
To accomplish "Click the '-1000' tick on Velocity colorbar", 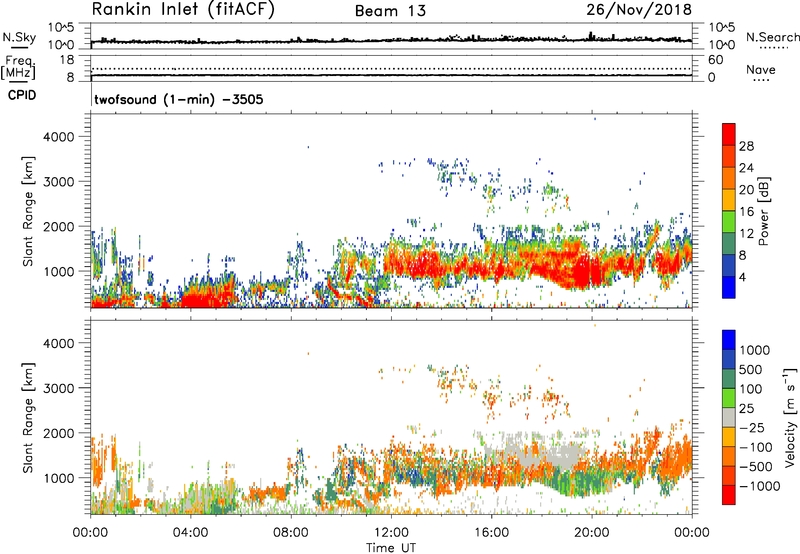I will [x=759, y=486].
